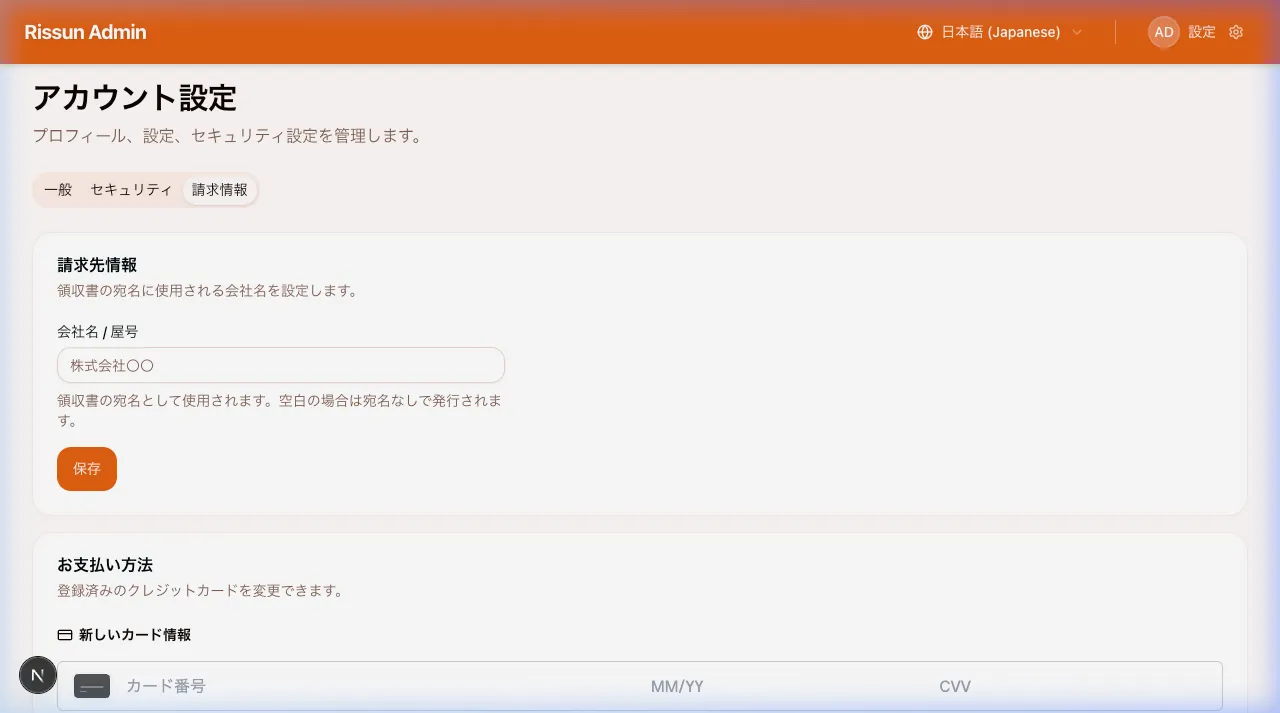
Task: Click the card icon beside 新しいカード情報
Action: coord(65,634)
